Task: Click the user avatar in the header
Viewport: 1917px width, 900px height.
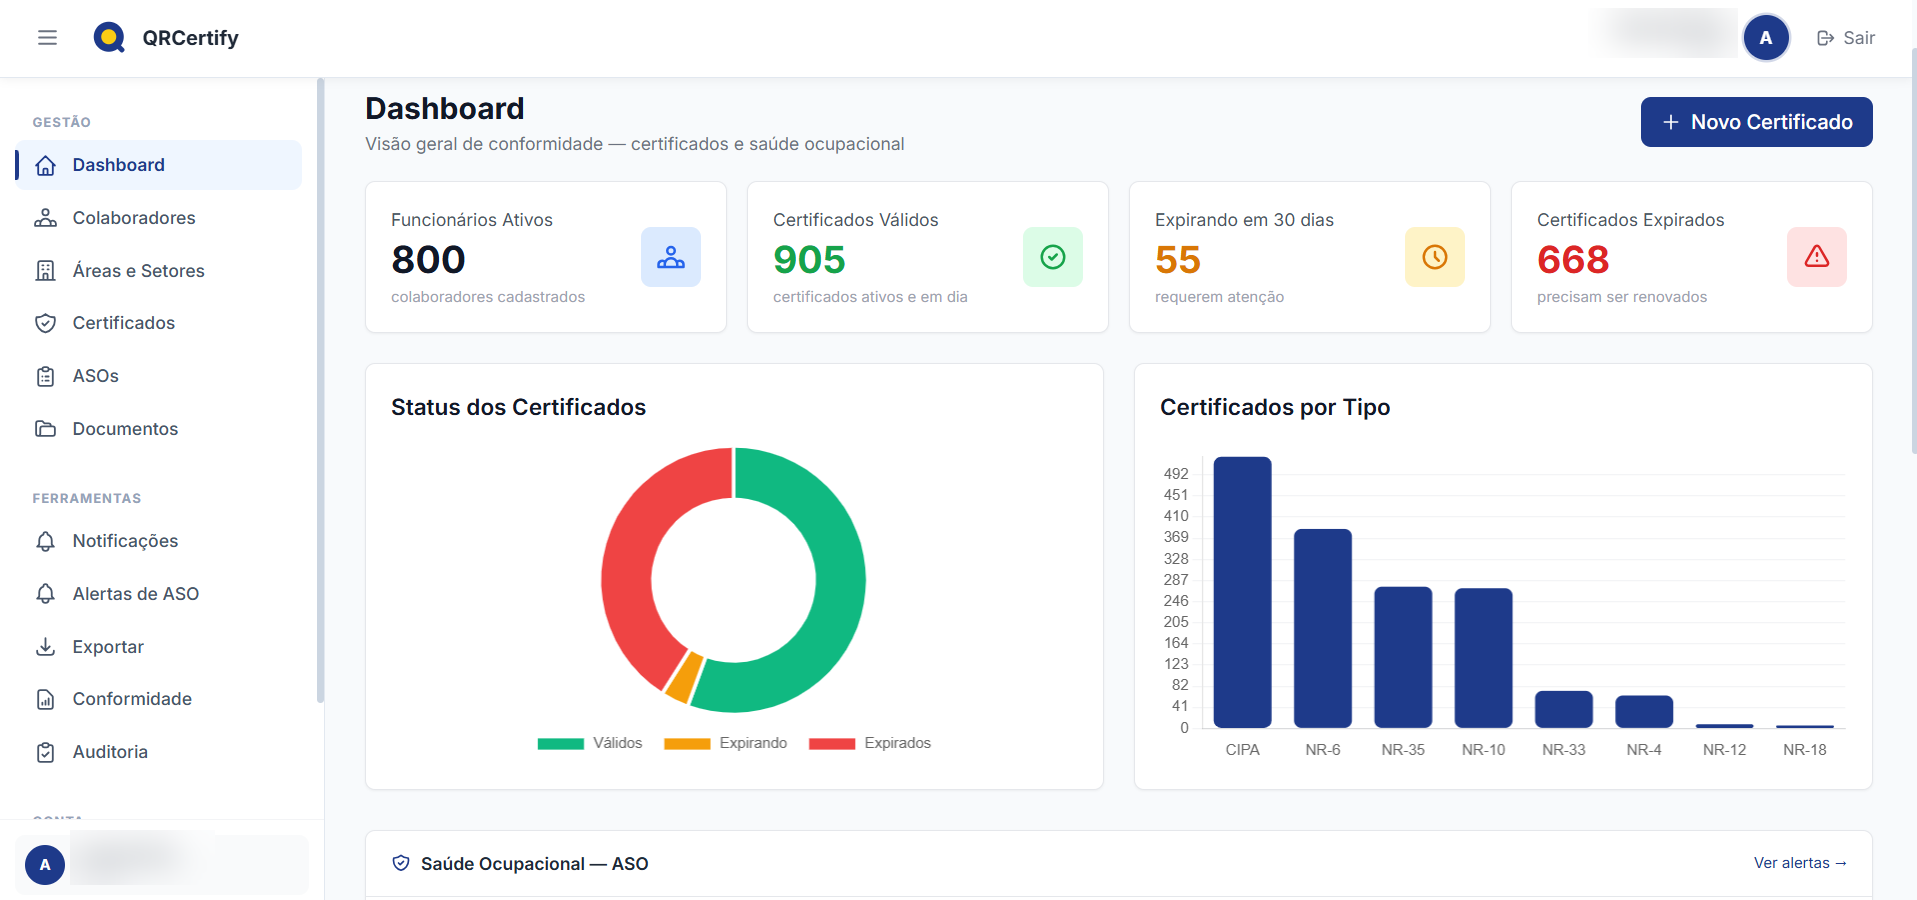Action: coord(1766,38)
